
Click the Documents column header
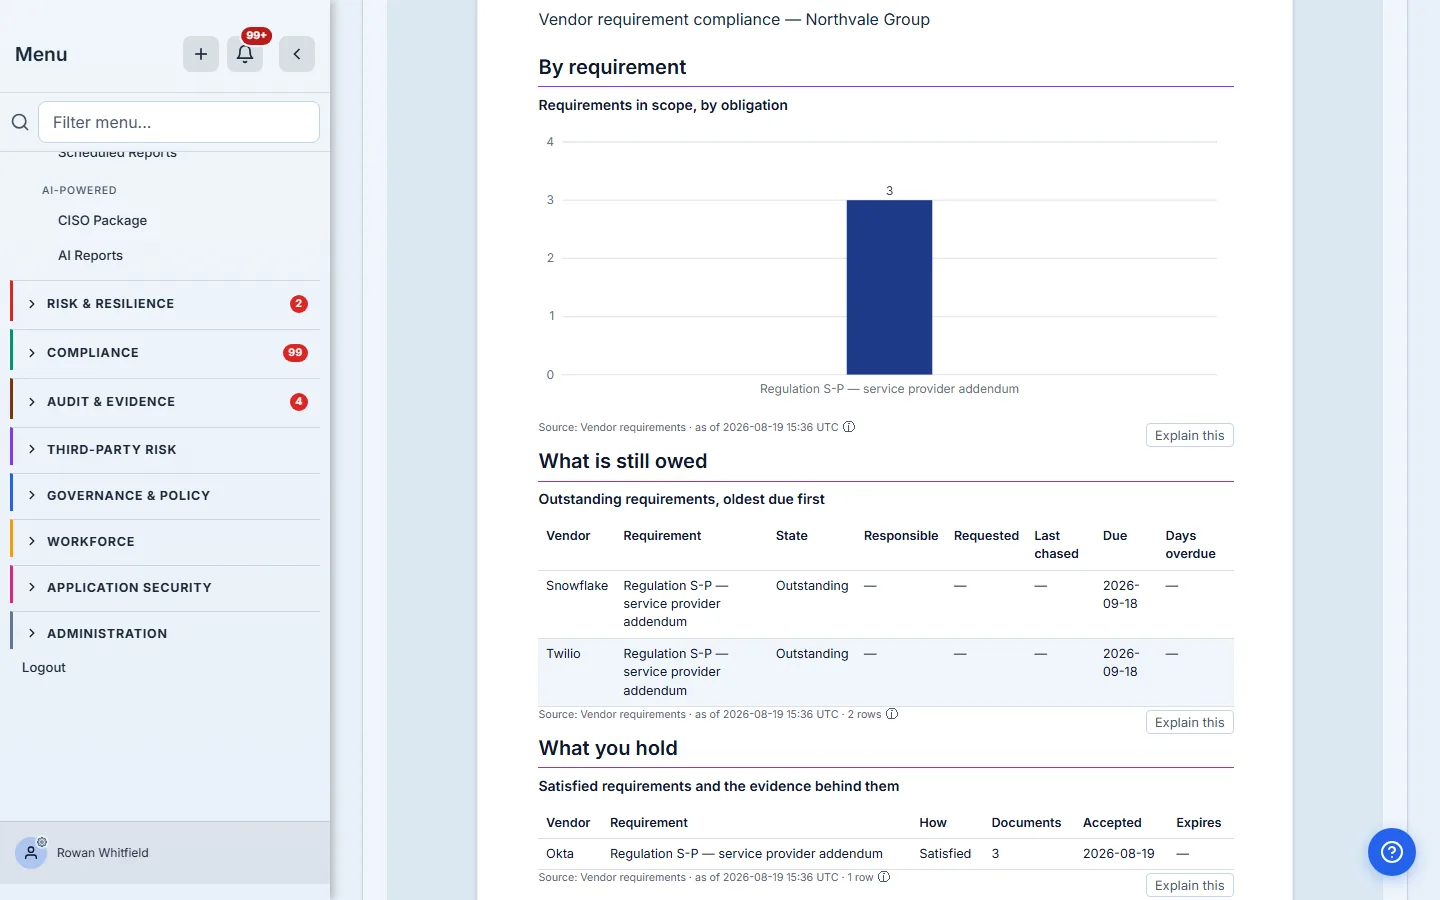pos(1026,823)
